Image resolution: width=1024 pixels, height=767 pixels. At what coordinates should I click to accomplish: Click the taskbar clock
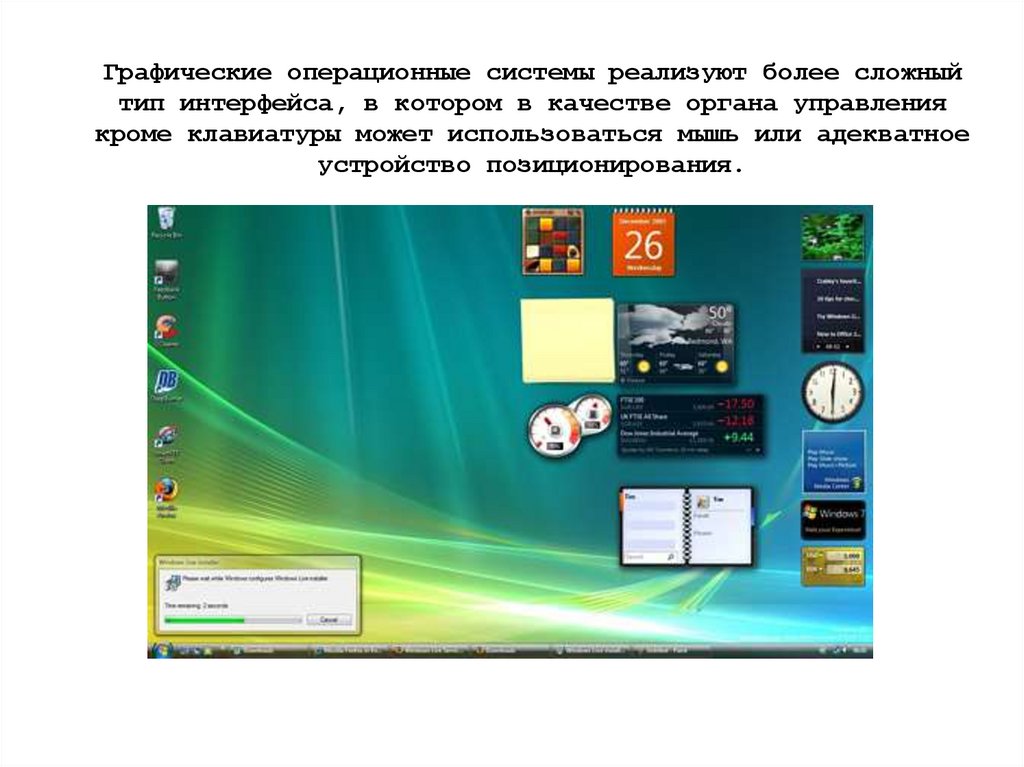tap(859, 651)
